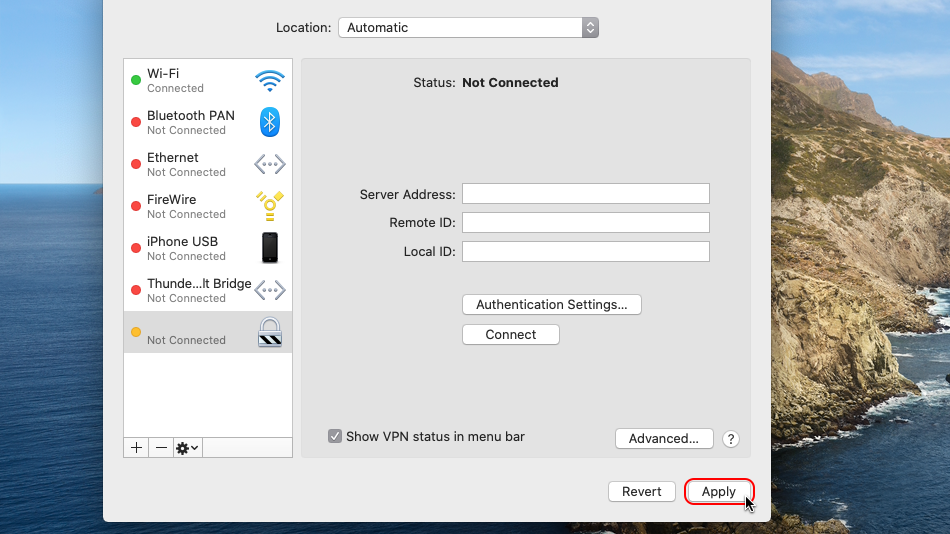Click the iPhone USB phone icon
The width and height of the screenshot is (950, 534).
click(x=269, y=247)
